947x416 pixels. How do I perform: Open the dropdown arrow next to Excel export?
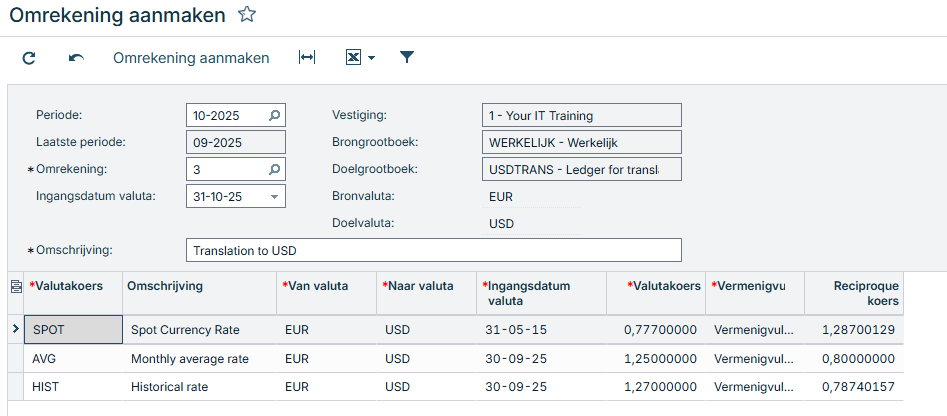pyautogui.click(x=372, y=58)
